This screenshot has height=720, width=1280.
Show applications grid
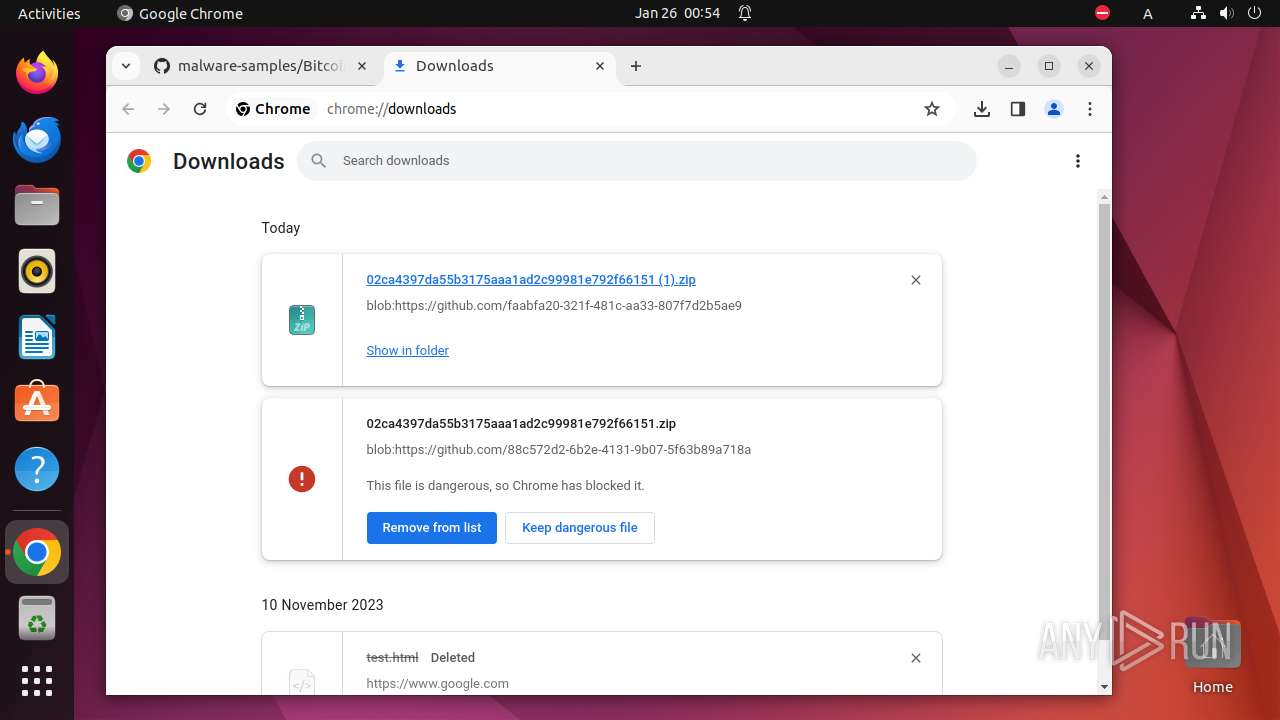(37, 681)
